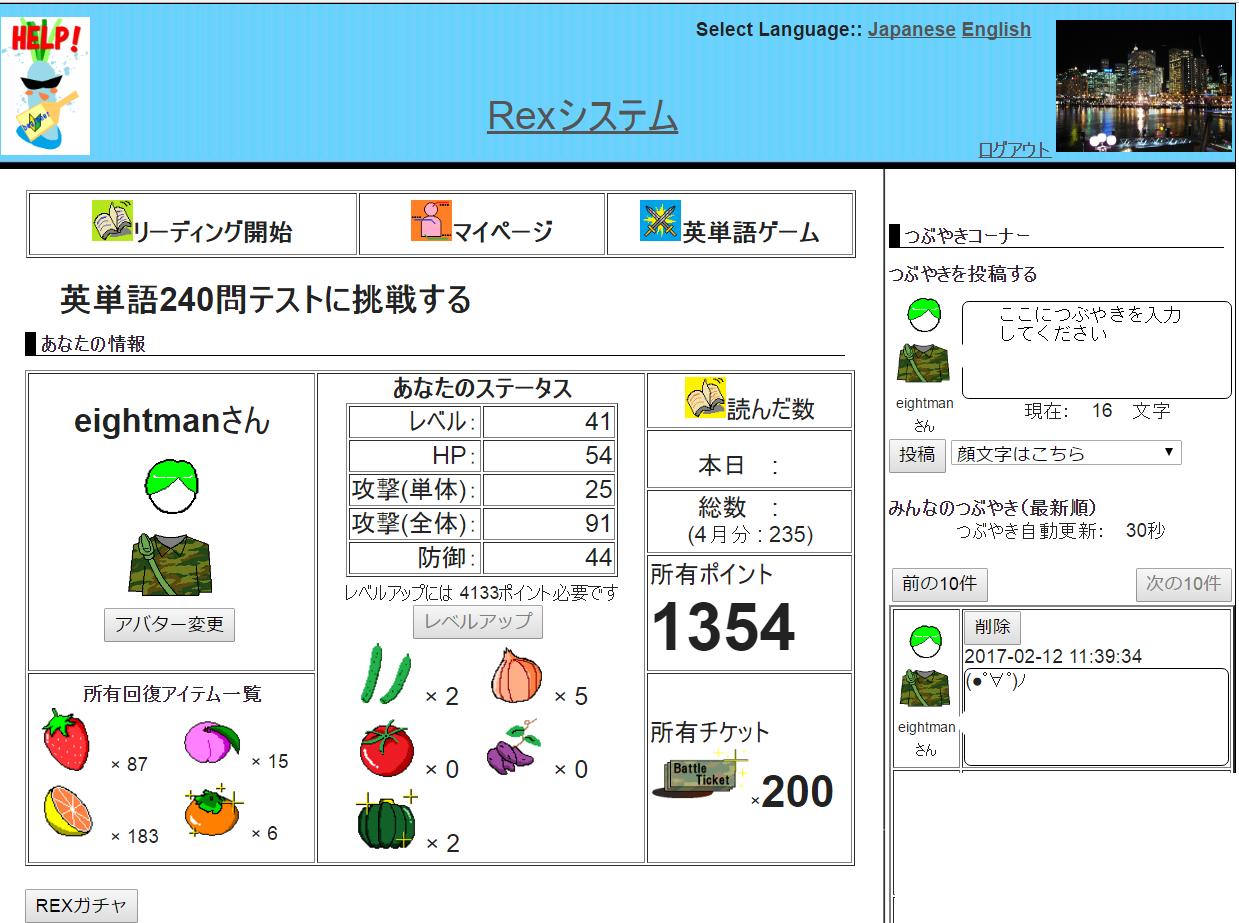Open the リーディング開始 tab
Image resolution: width=1239 pixels, height=923 pixels.
[193, 224]
